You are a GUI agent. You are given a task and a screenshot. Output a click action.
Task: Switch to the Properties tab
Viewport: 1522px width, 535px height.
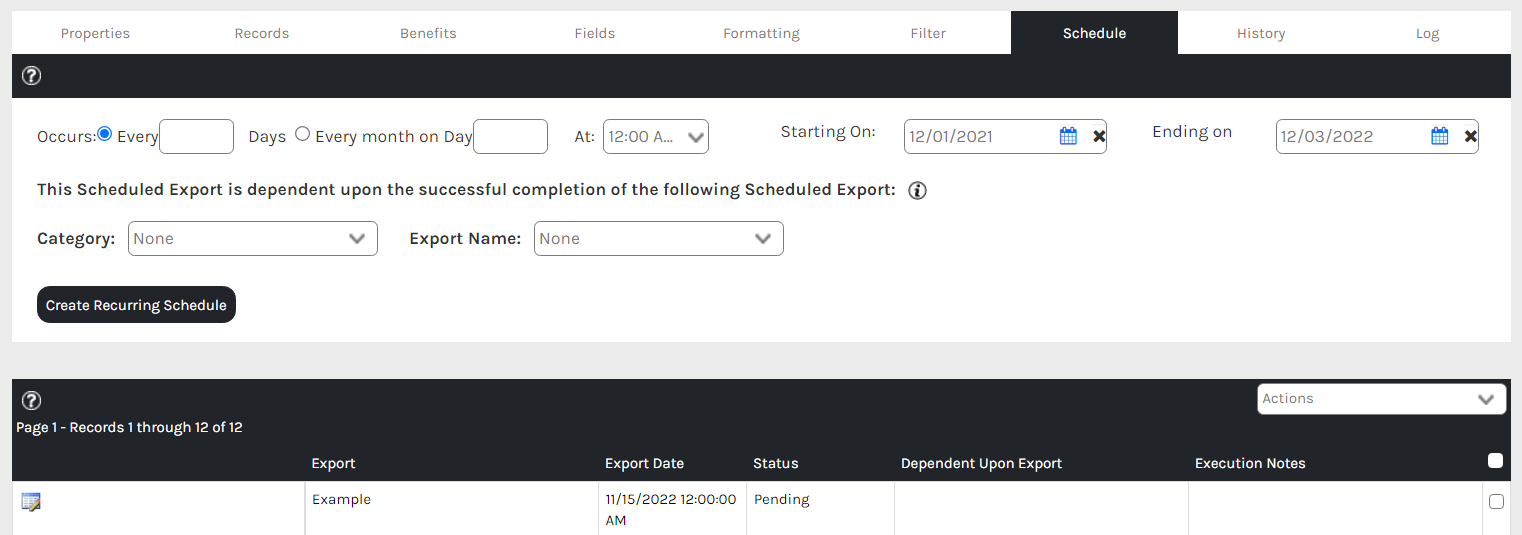click(95, 33)
